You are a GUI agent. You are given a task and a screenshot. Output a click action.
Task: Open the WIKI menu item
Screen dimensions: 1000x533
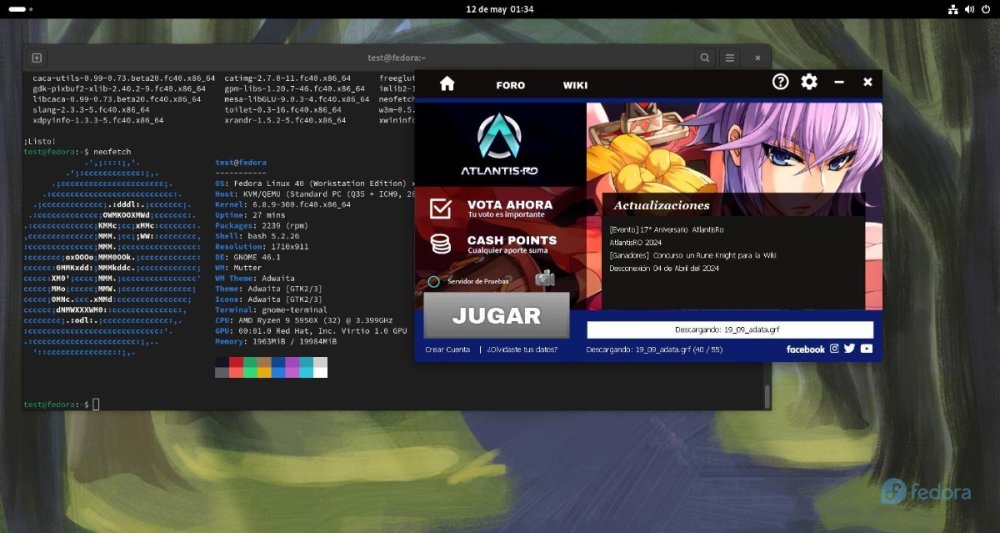[575, 85]
